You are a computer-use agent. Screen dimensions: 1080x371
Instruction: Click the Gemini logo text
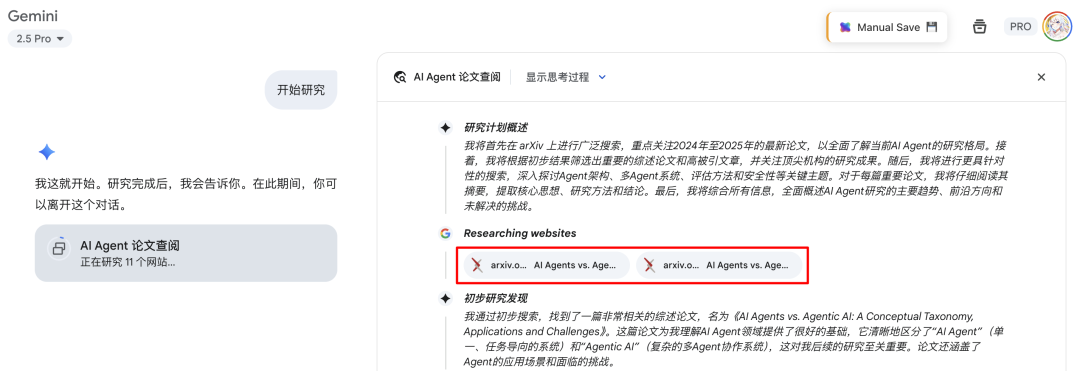[33, 16]
